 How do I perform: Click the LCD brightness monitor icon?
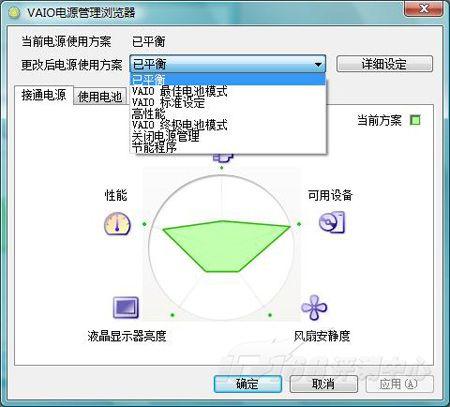(126, 308)
